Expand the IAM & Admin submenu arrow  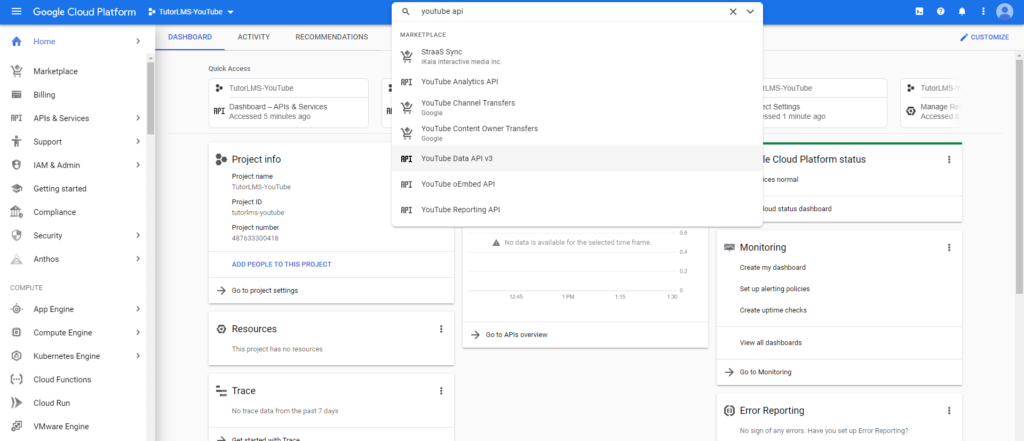pos(138,165)
